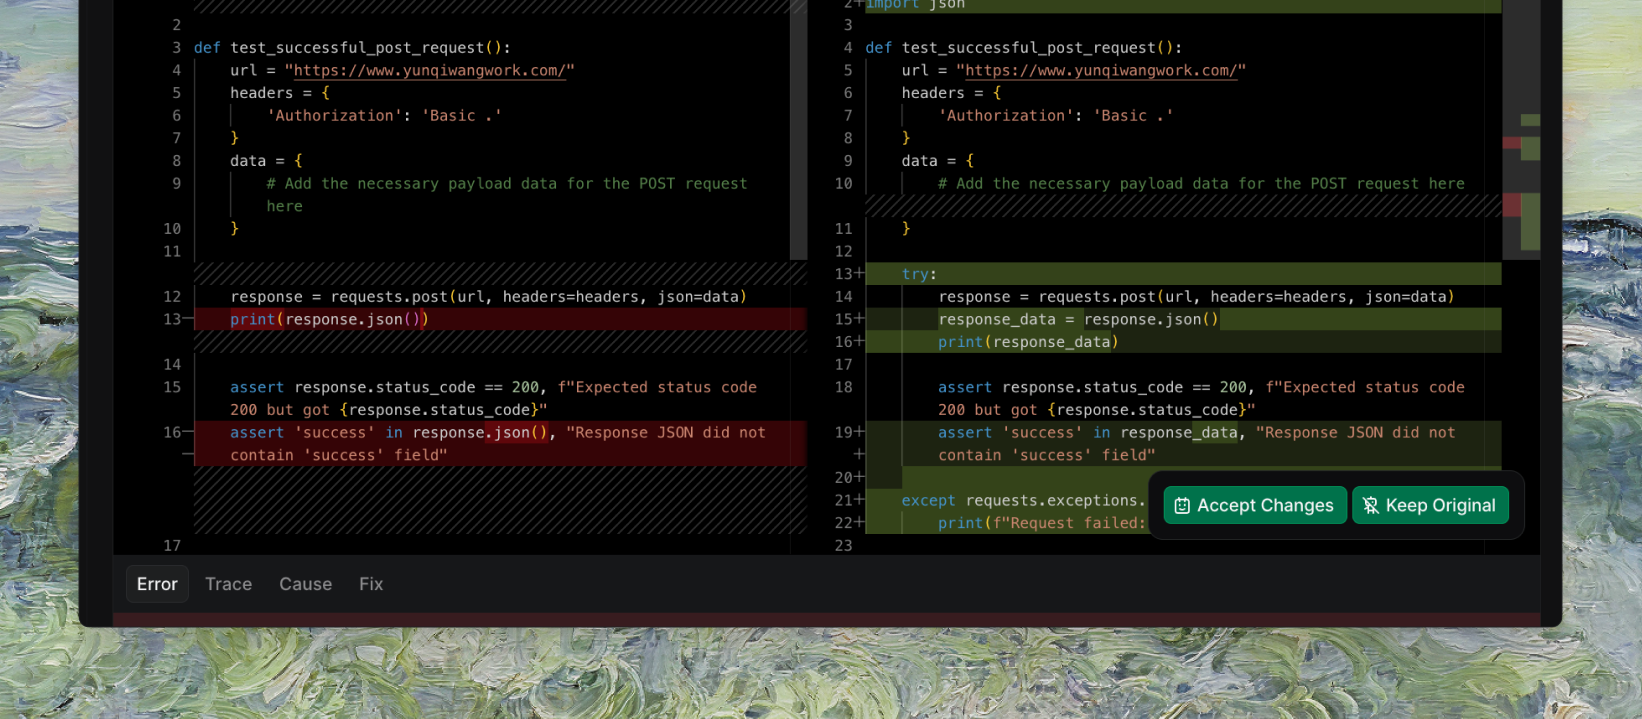Screen dimensions: 1642x719
Task: Click the 'Authorization' header line in left pane
Action: coord(384,116)
